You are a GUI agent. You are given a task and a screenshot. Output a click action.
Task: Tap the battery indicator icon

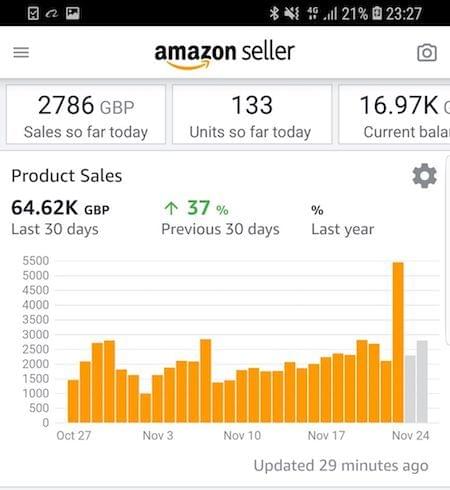point(377,13)
